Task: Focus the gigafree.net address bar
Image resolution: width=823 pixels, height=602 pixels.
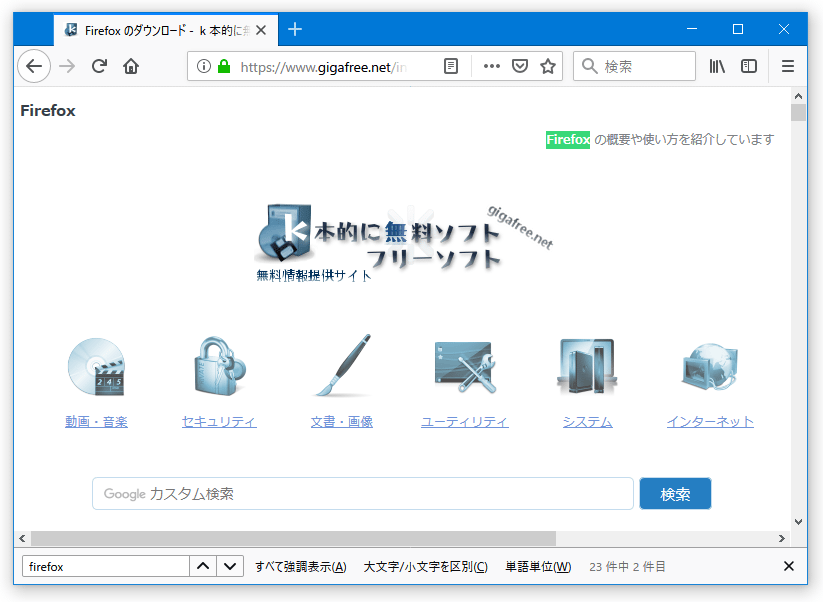Action: [x=323, y=67]
